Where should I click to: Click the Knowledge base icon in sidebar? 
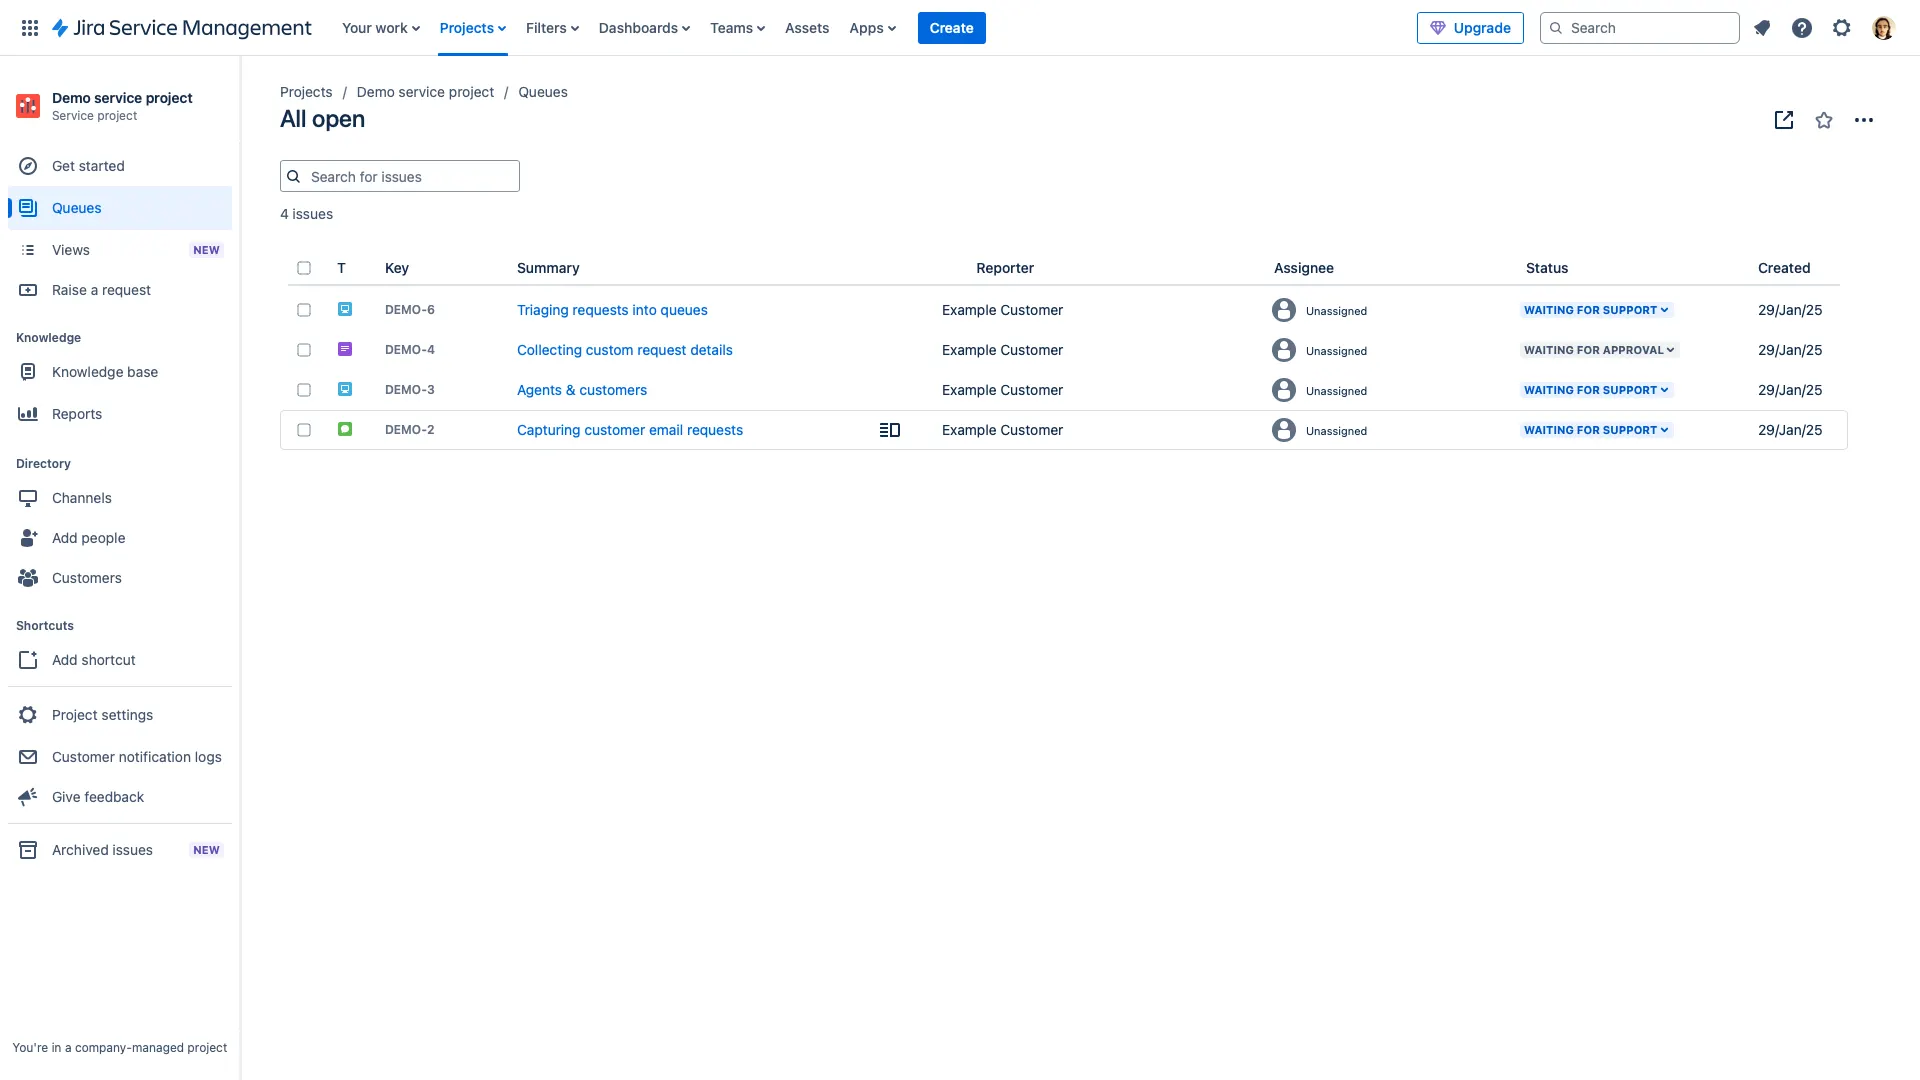[28, 372]
